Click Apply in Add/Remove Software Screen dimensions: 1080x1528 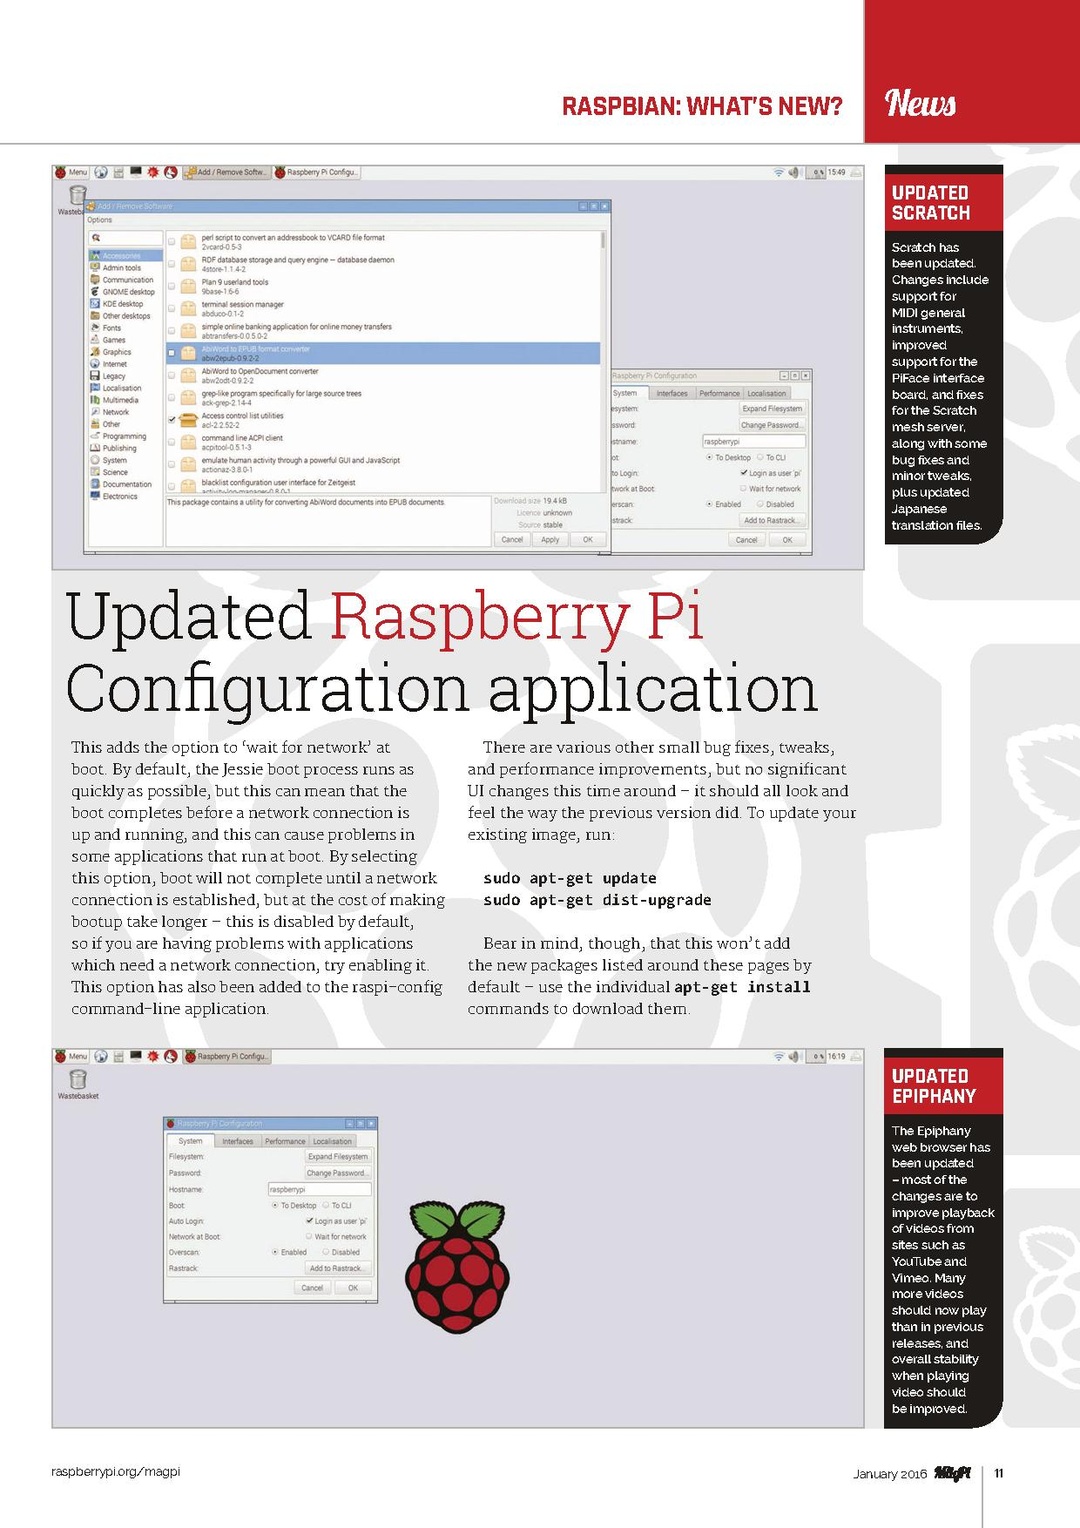[x=550, y=540]
